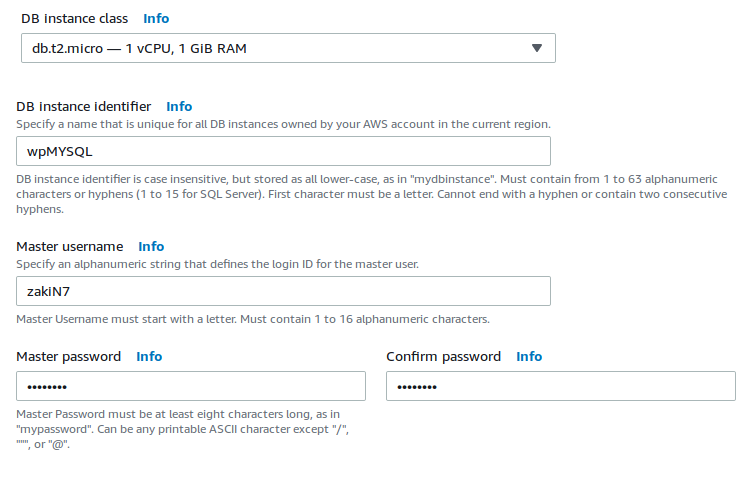Viewport: 748px width, 489px height.
Task: Click the dropdown arrow beside db.t2.micro
Action: 536,48
